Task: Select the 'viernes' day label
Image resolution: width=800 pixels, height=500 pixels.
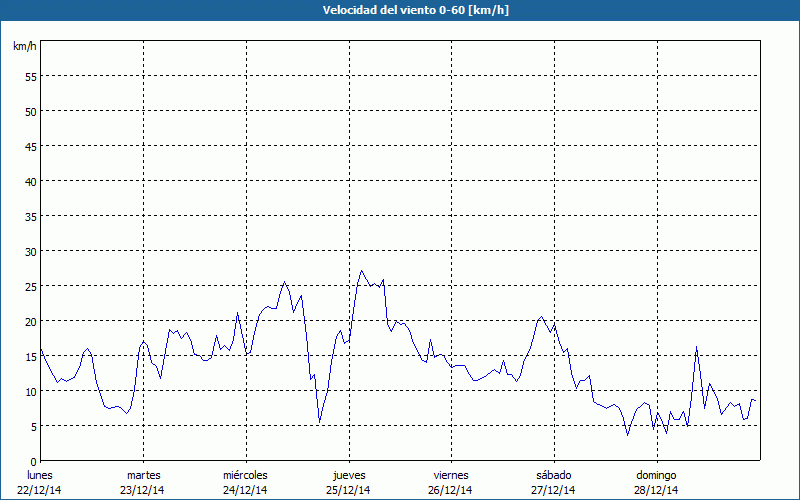Action: tap(451, 475)
